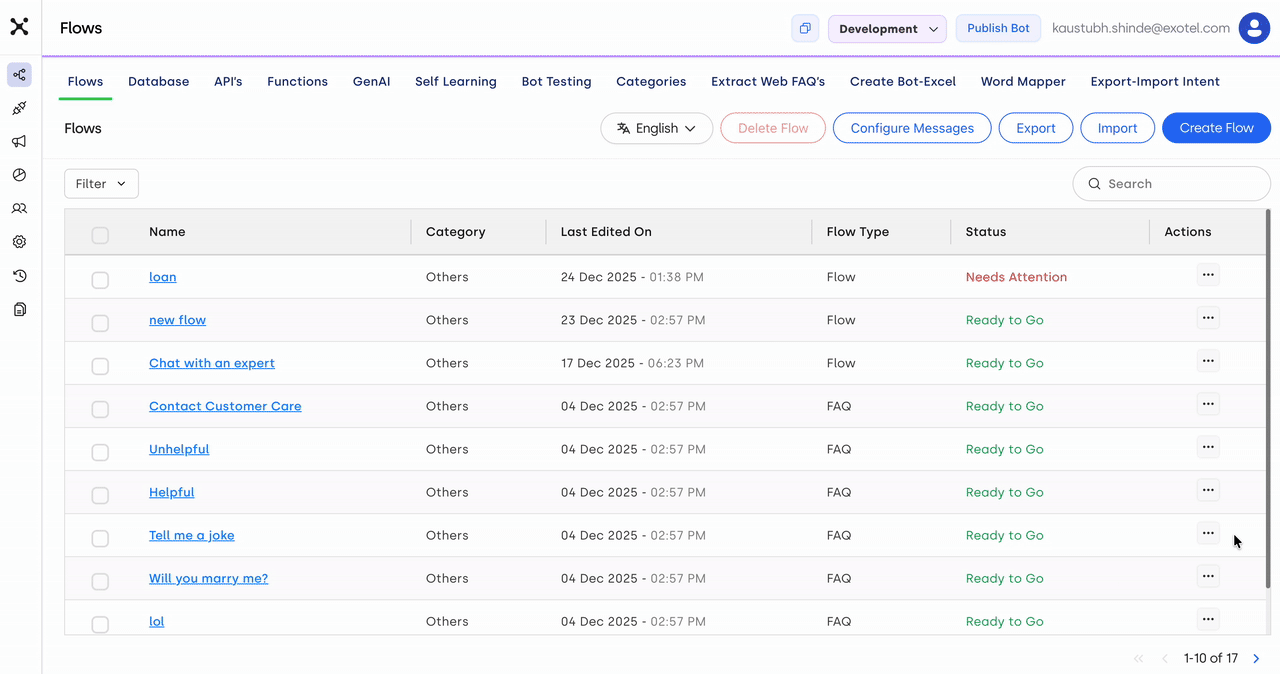1280x674 pixels.
Task: Open actions menu for Helpful row
Action: pos(1208,490)
